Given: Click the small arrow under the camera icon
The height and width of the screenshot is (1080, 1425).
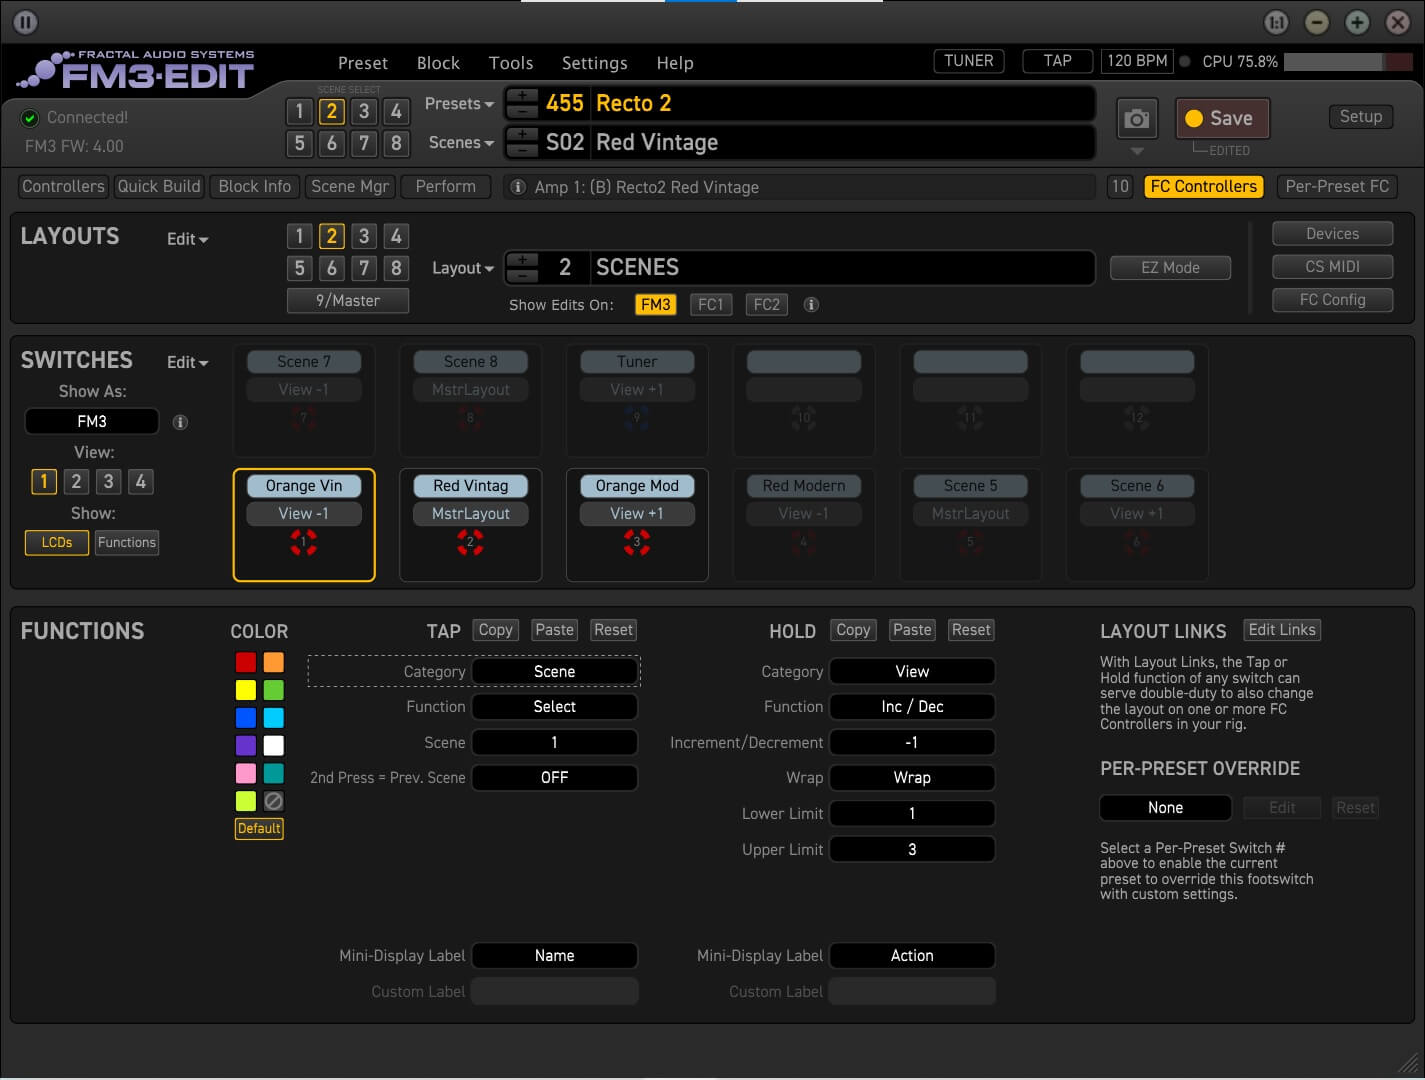Looking at the screenshot, I should 1137,152.
